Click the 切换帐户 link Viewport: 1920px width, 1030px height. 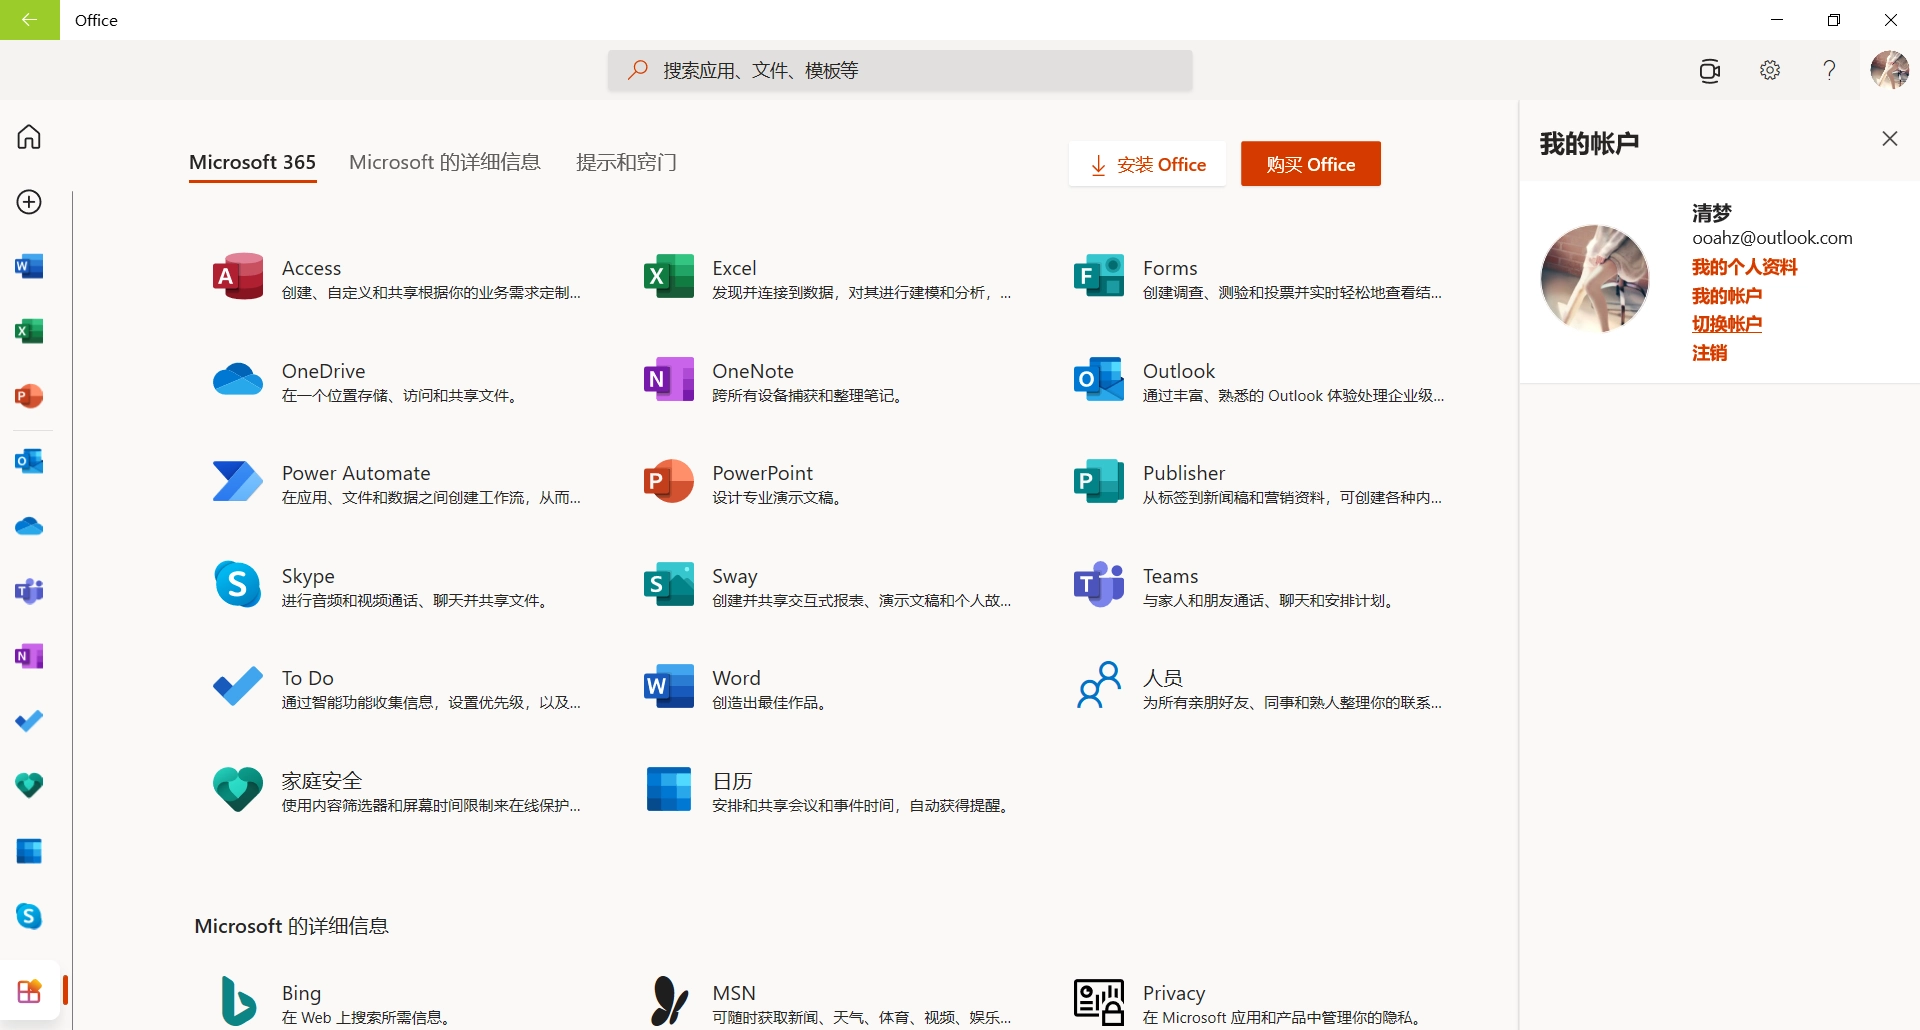click(x=1729, y=323)
